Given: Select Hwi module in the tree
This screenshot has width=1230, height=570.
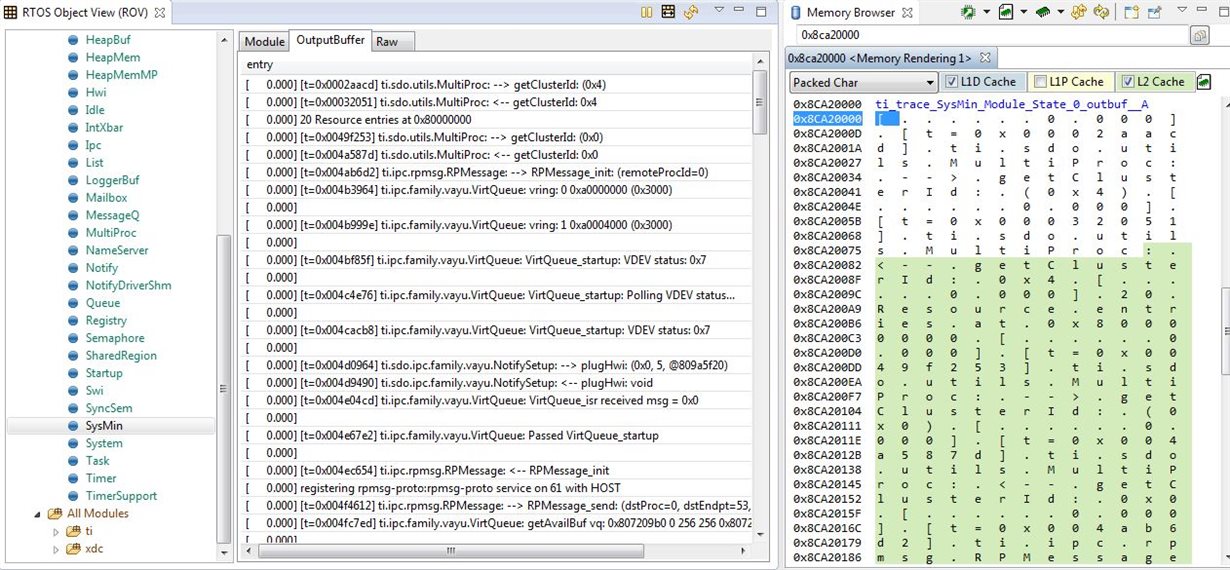Looking at the screenshot, I should point(96,93).
